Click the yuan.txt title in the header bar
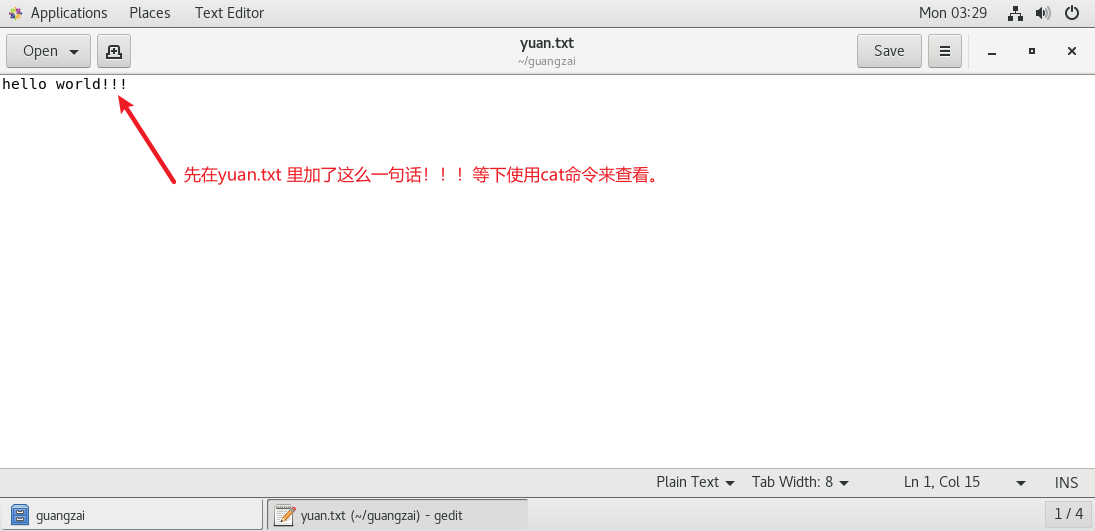This screenshot has width=1095, height=531. pyautogui.click(x=547, y=43)
